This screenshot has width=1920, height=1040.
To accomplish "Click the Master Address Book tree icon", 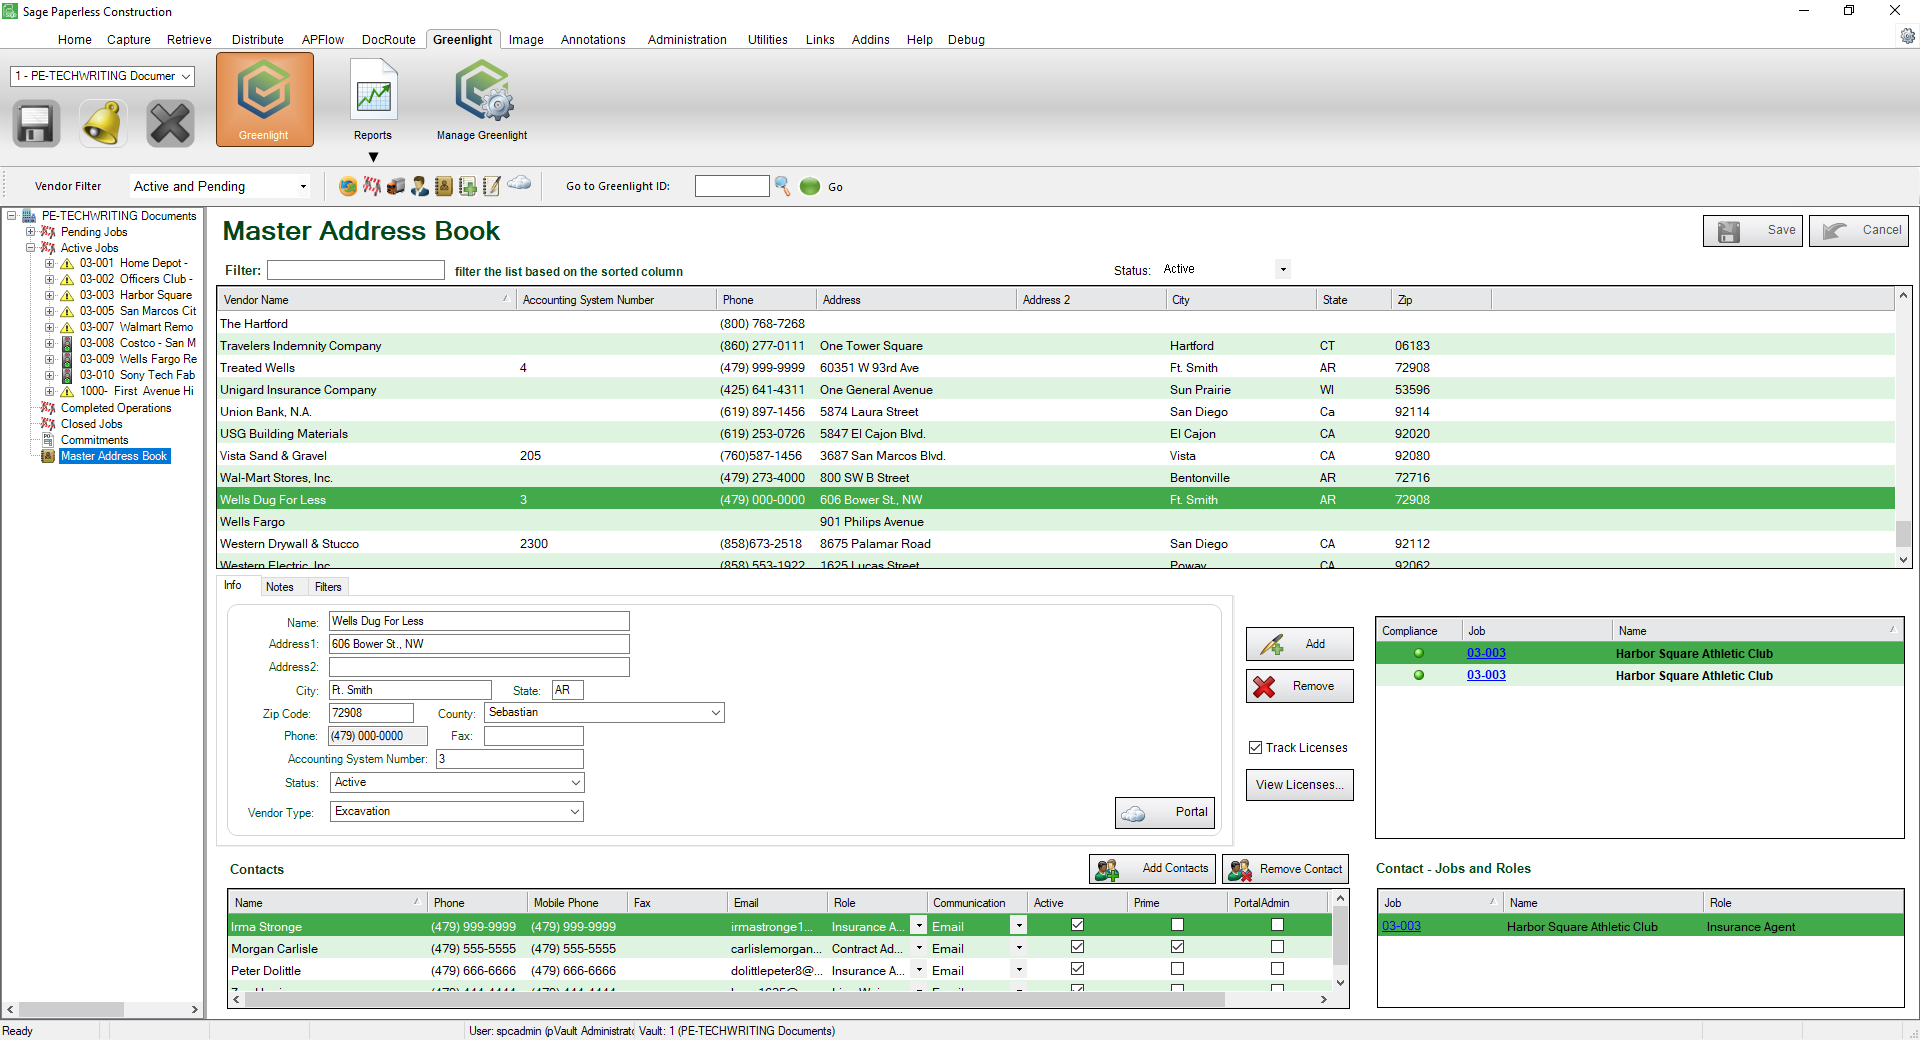I will point(47,456).
